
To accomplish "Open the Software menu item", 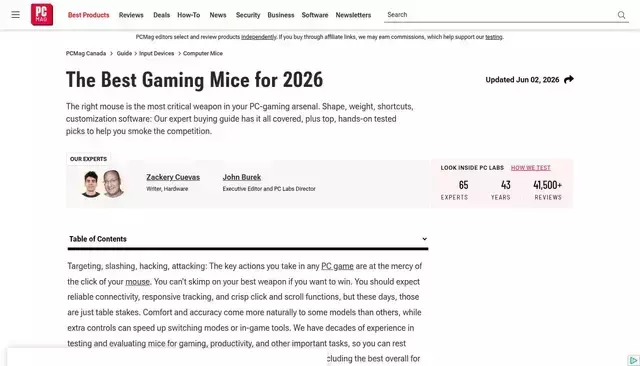I will [315, 15].
